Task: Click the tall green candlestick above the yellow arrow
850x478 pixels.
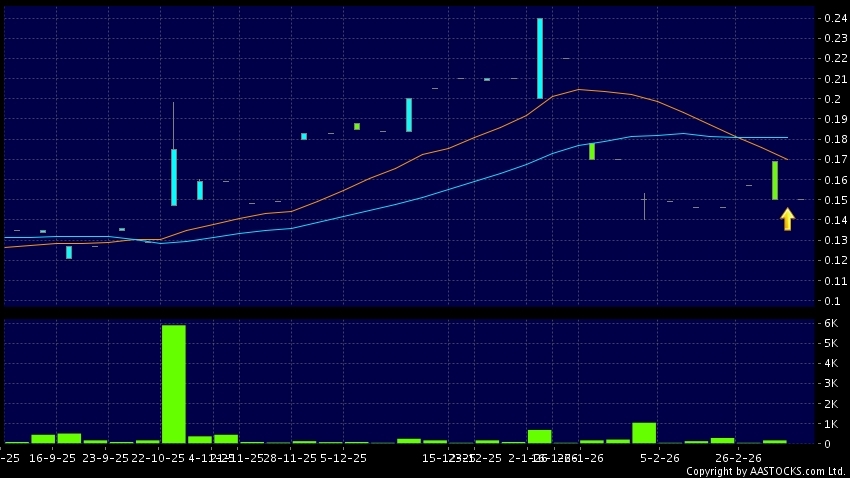Action: (775, 180)
